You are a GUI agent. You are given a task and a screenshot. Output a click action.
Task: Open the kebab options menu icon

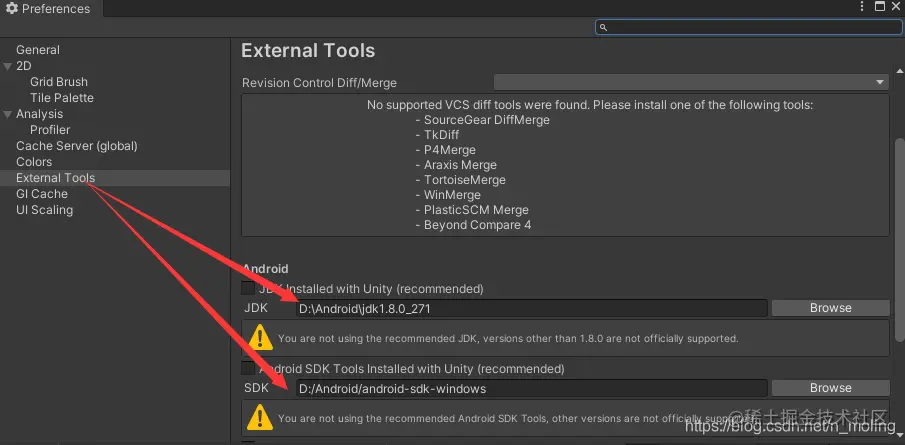pyautogui.click(x=862, y=6)
